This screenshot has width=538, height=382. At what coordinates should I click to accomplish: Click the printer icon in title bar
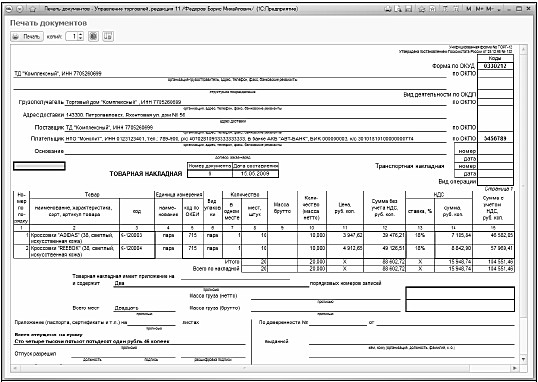click(388, 9)
